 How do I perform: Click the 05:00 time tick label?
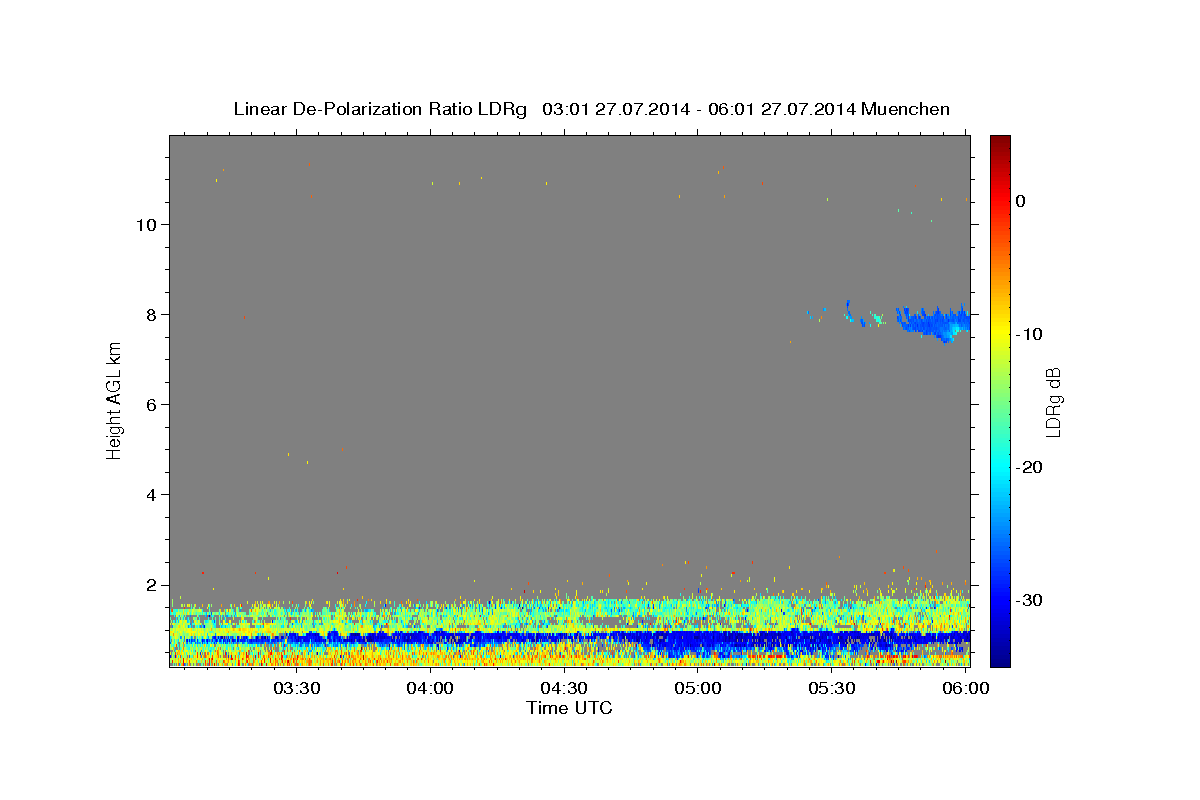(698, 688)
